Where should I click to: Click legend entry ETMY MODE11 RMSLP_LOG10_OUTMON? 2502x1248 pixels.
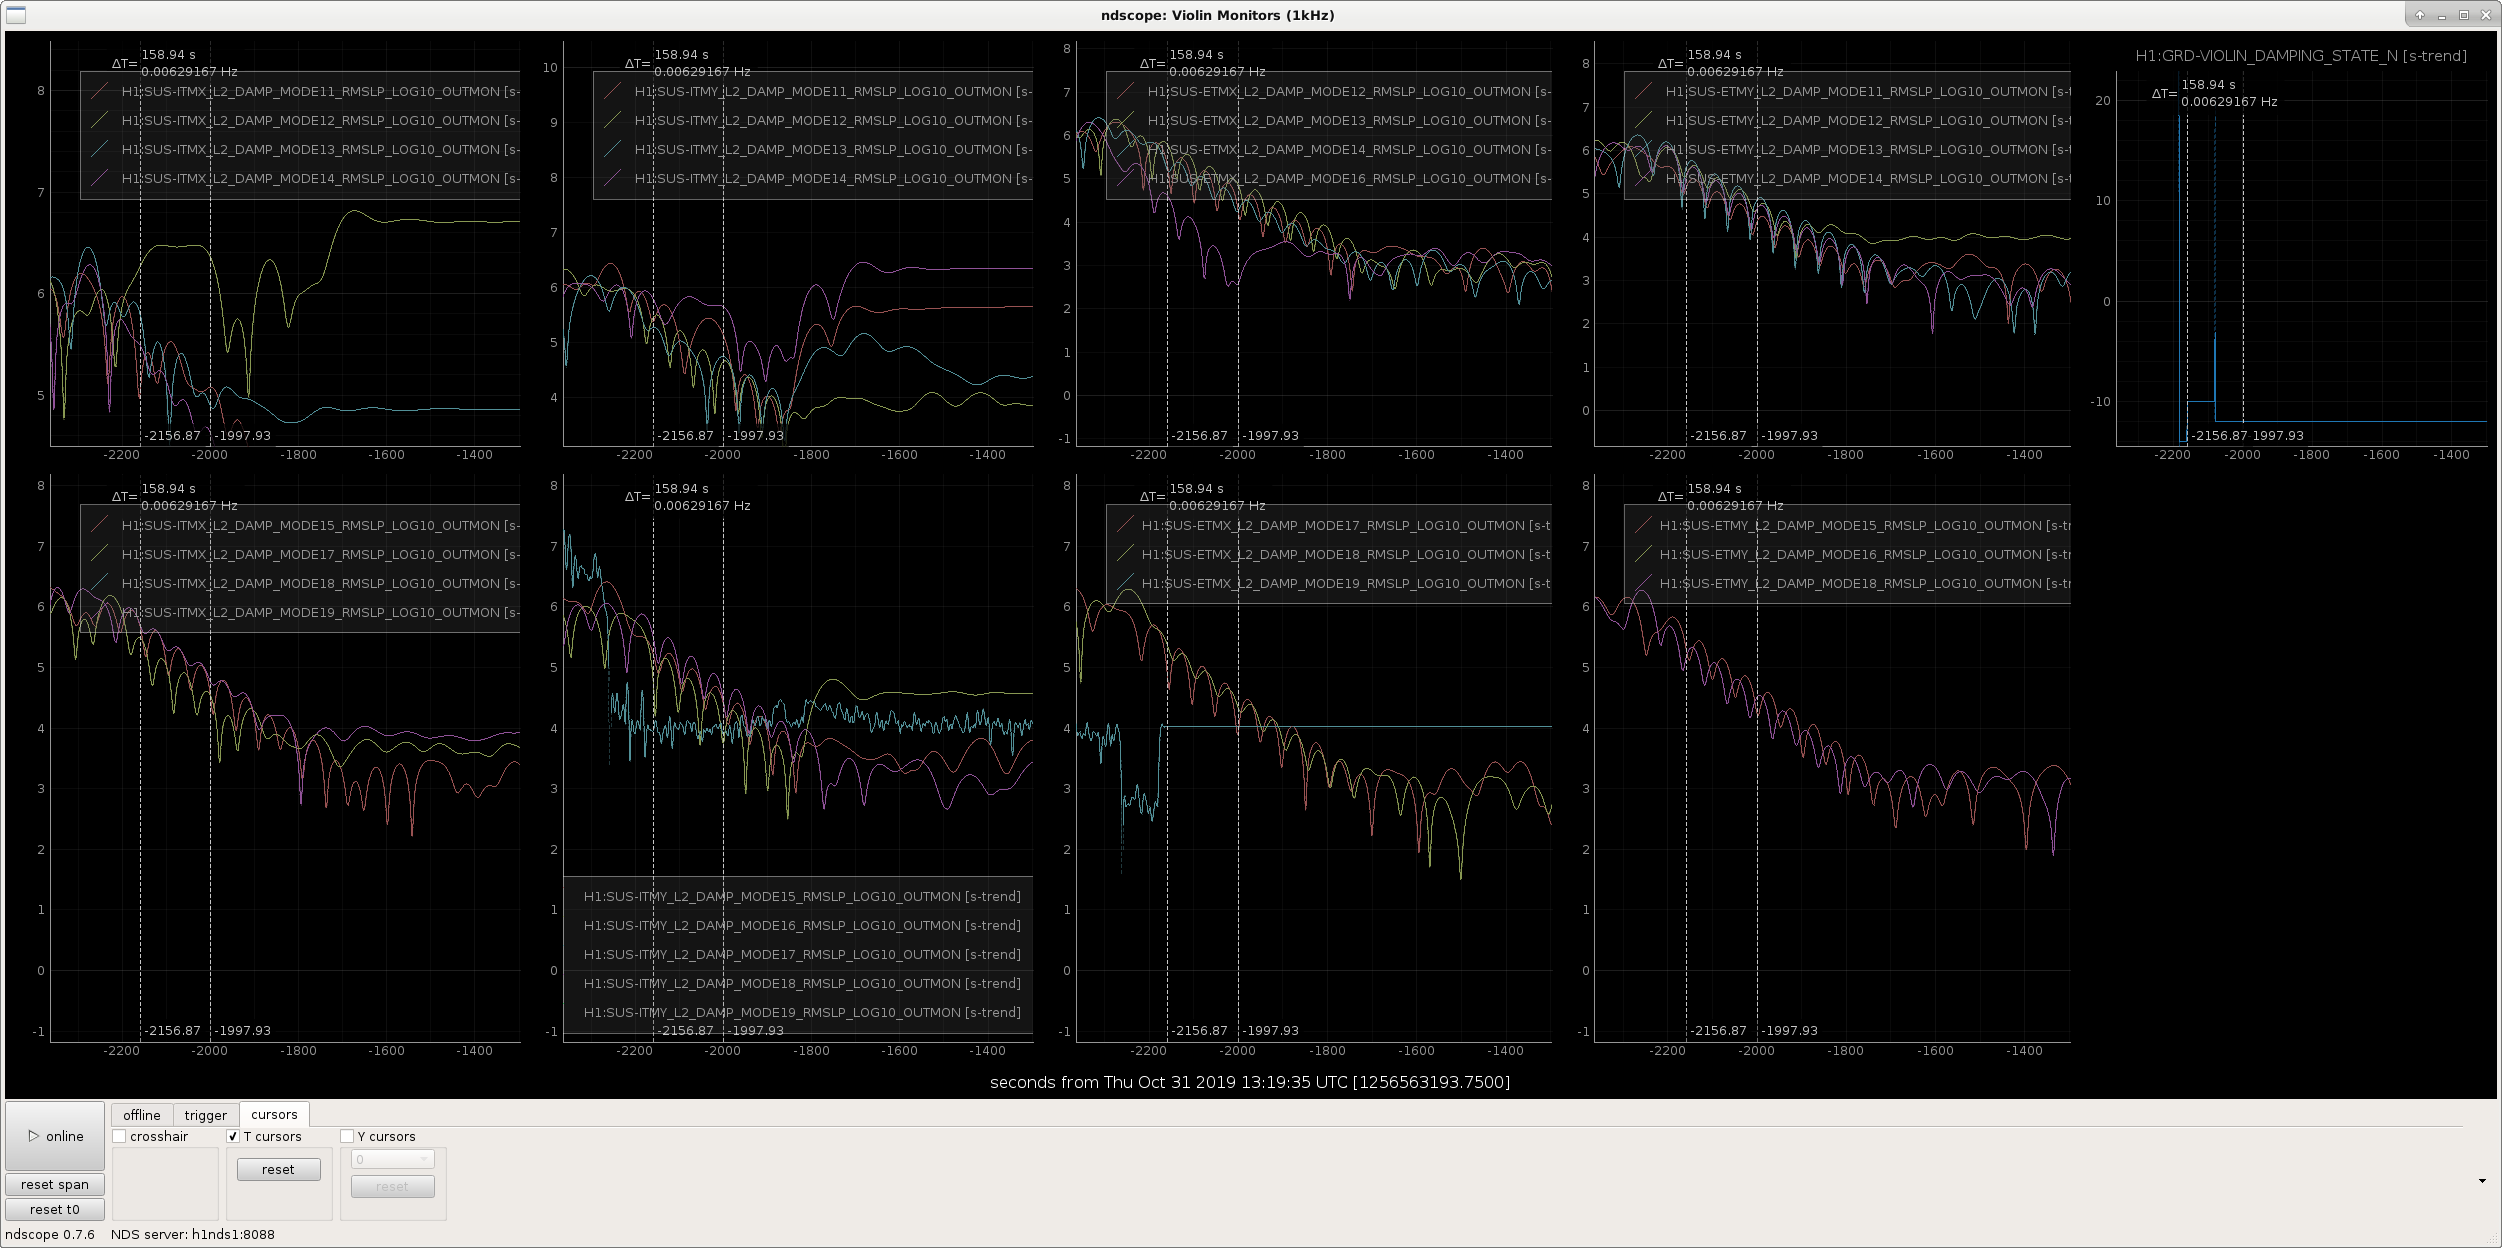[x=1867, y=91]
